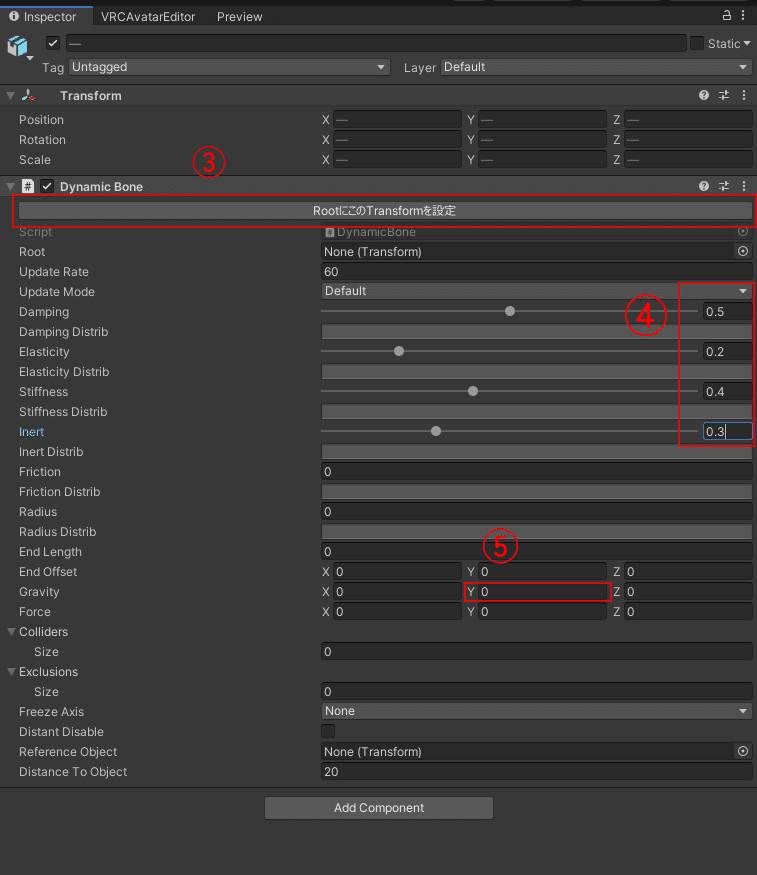
Task: Open Transform component three-dot menu
Action: [744, 95]
